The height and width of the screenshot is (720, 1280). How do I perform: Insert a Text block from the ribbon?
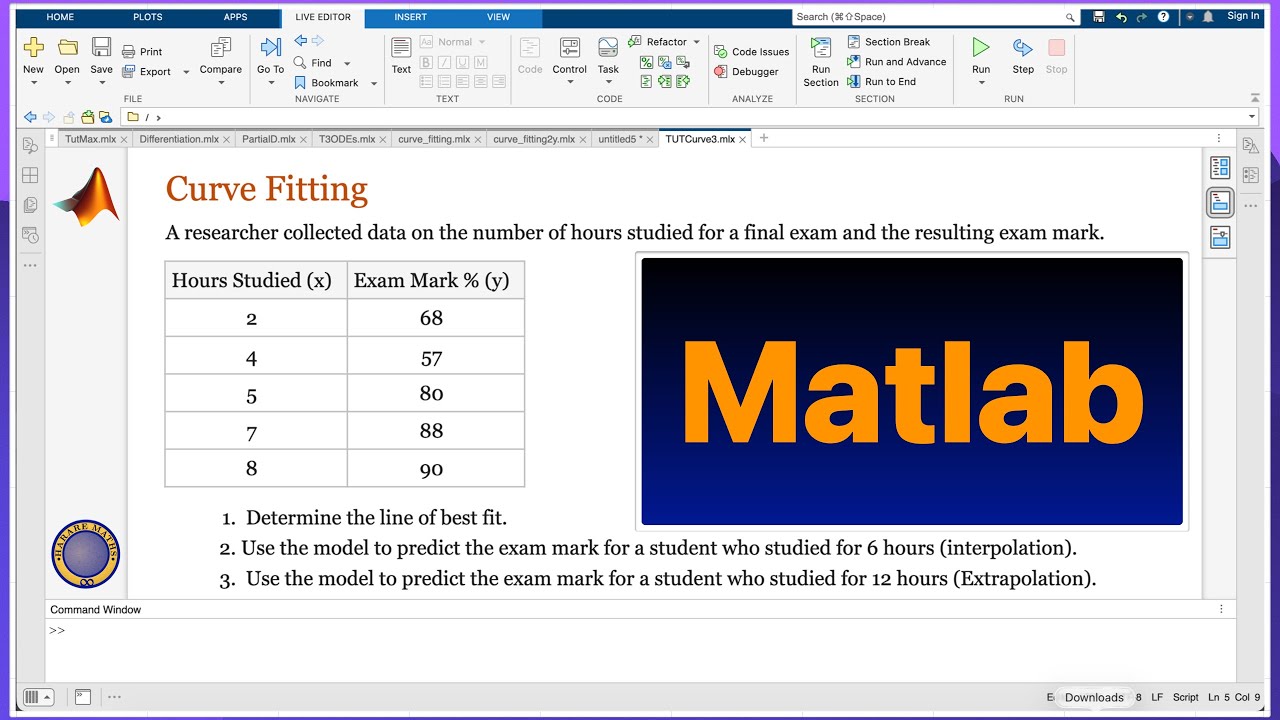(x=401, y=56)
